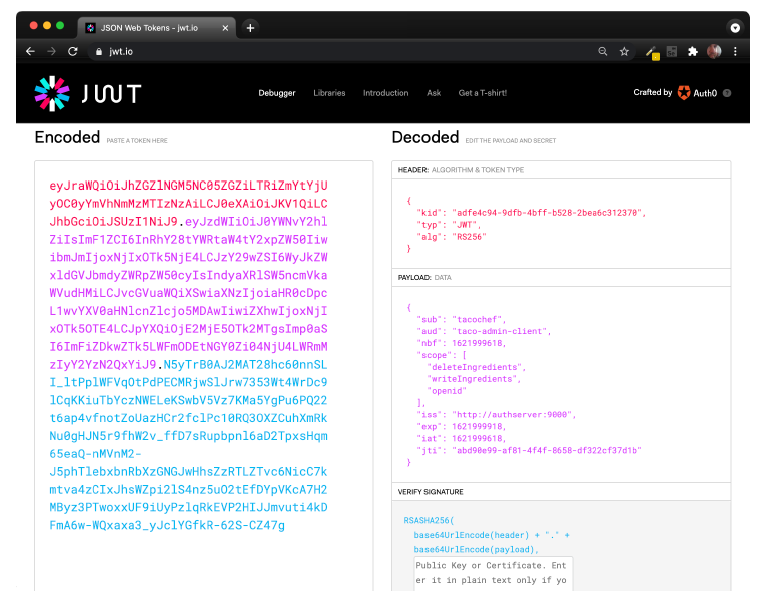Go back to the previous page

30,51
